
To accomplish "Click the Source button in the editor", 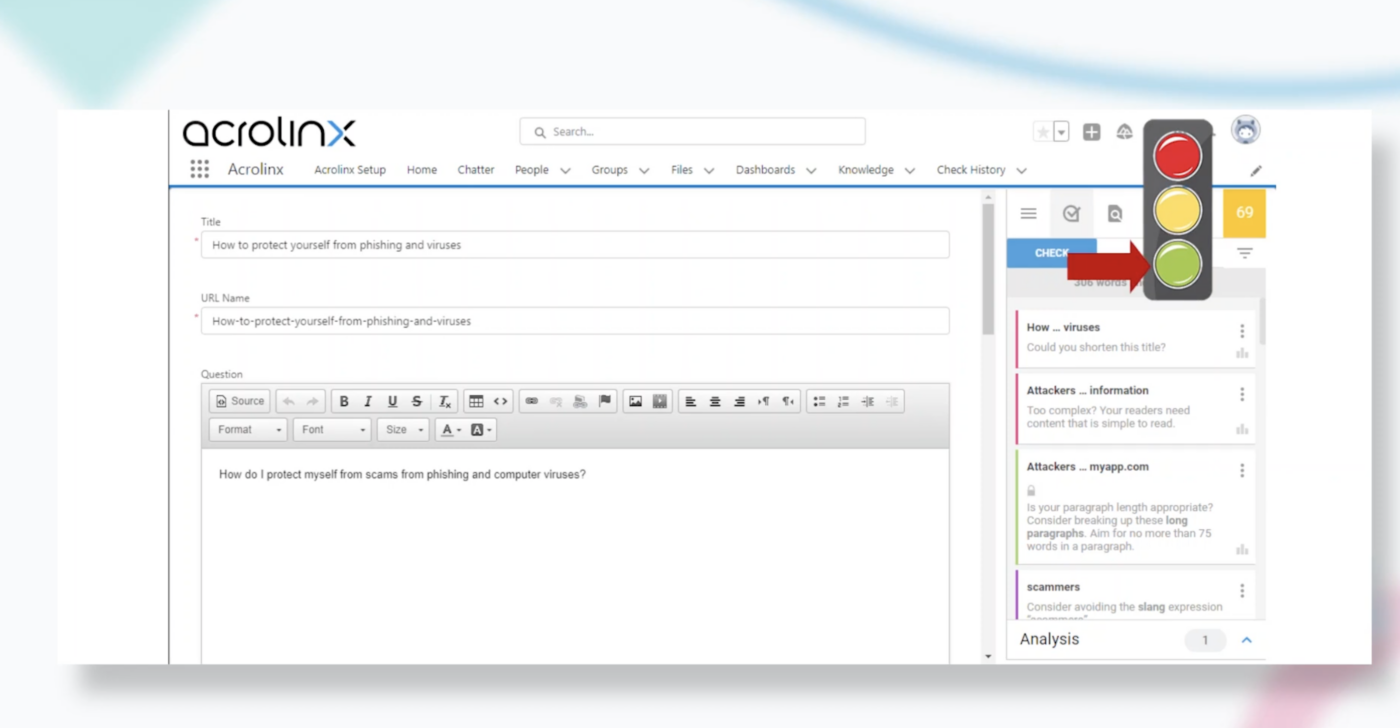I will 240,401.
